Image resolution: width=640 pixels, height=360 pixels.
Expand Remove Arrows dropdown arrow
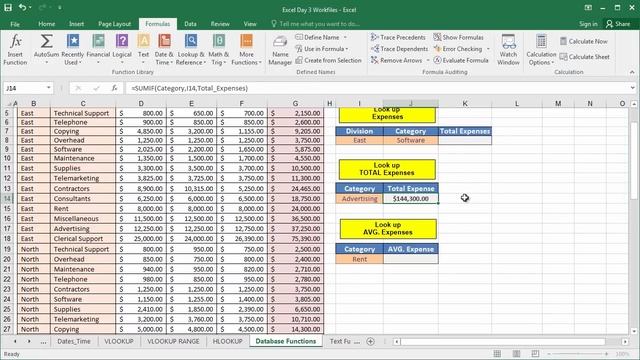(427, 60)
